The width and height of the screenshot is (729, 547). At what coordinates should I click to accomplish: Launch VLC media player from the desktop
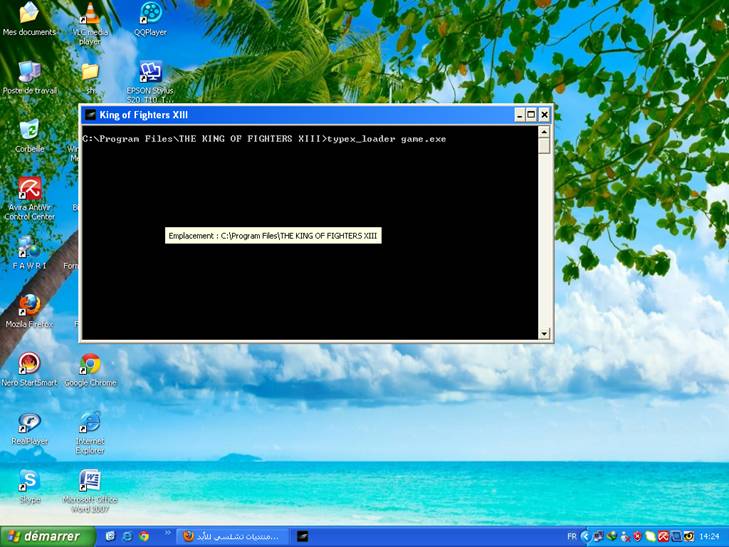[90, 23]
